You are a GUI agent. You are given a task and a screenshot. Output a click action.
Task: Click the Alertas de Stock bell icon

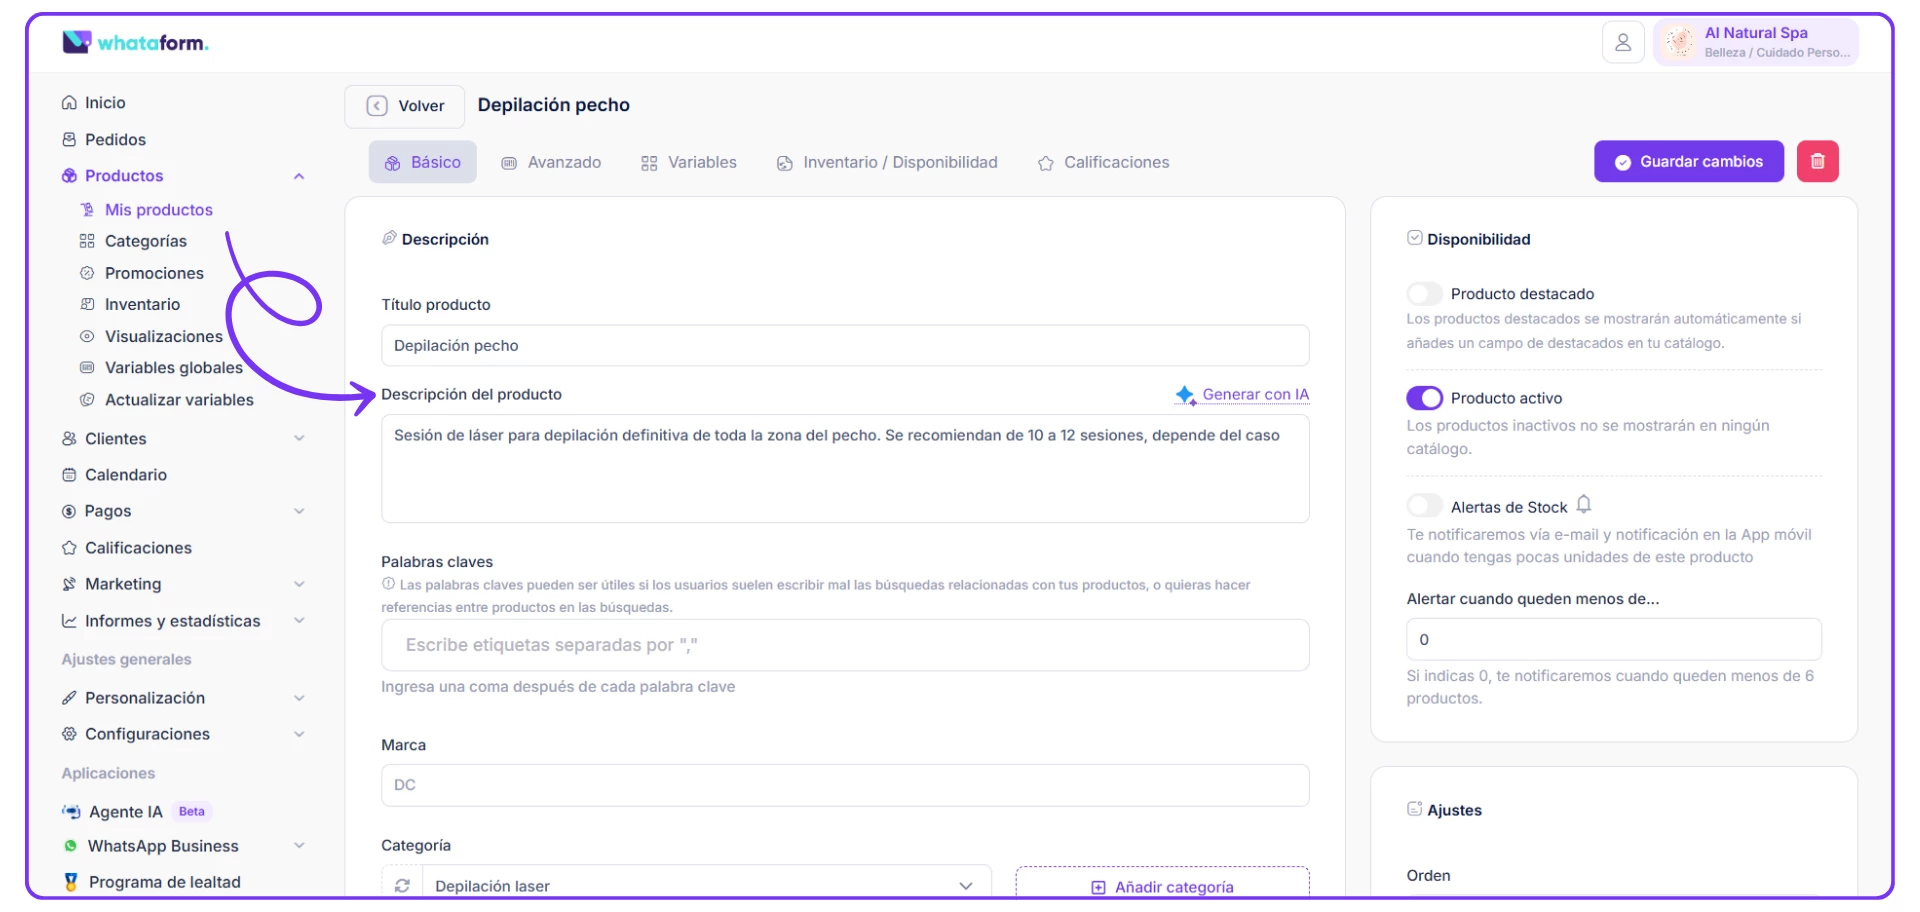pos(1584,505)
